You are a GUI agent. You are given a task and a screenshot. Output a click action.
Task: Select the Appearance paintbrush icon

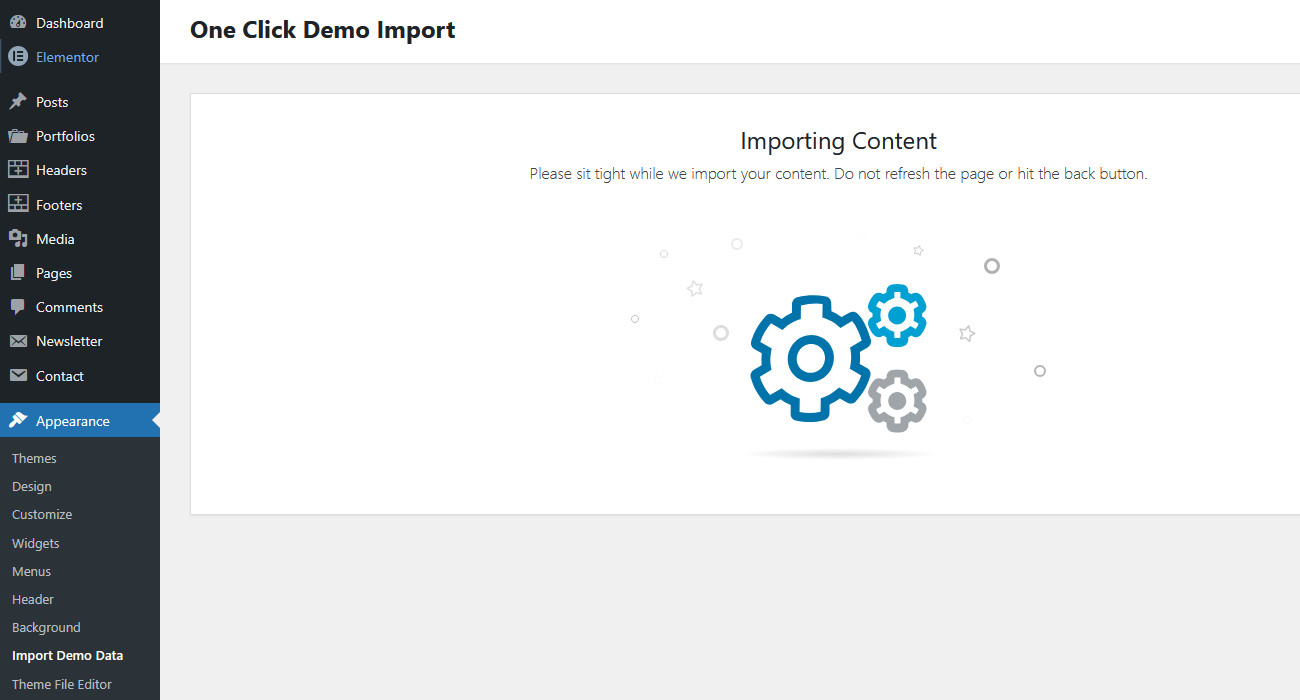[x=17, y=420]
